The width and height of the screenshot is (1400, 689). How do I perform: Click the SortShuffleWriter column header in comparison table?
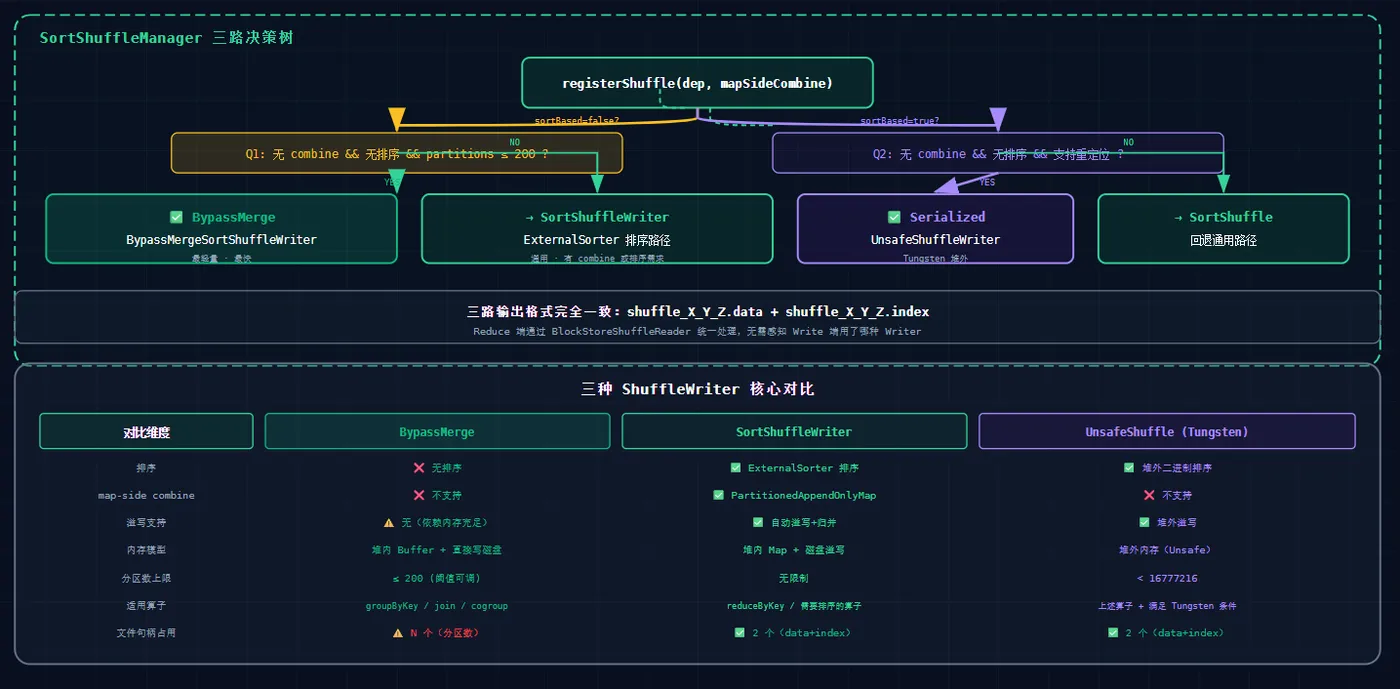[x=794, y=431]
